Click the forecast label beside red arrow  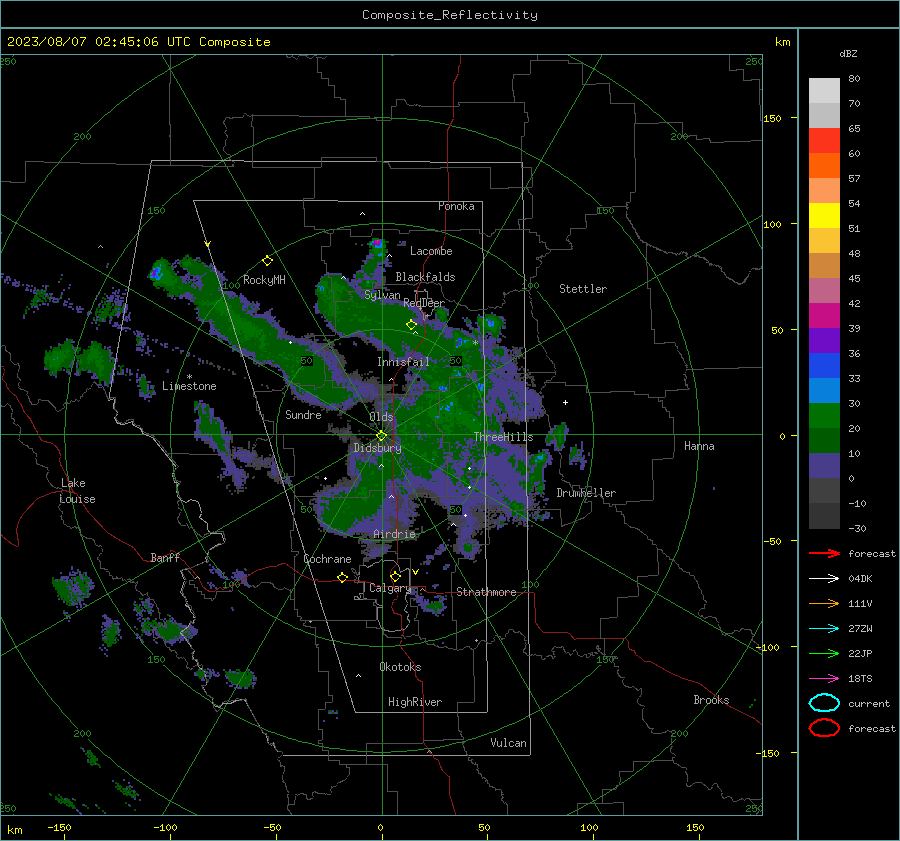tap(872, 553)
